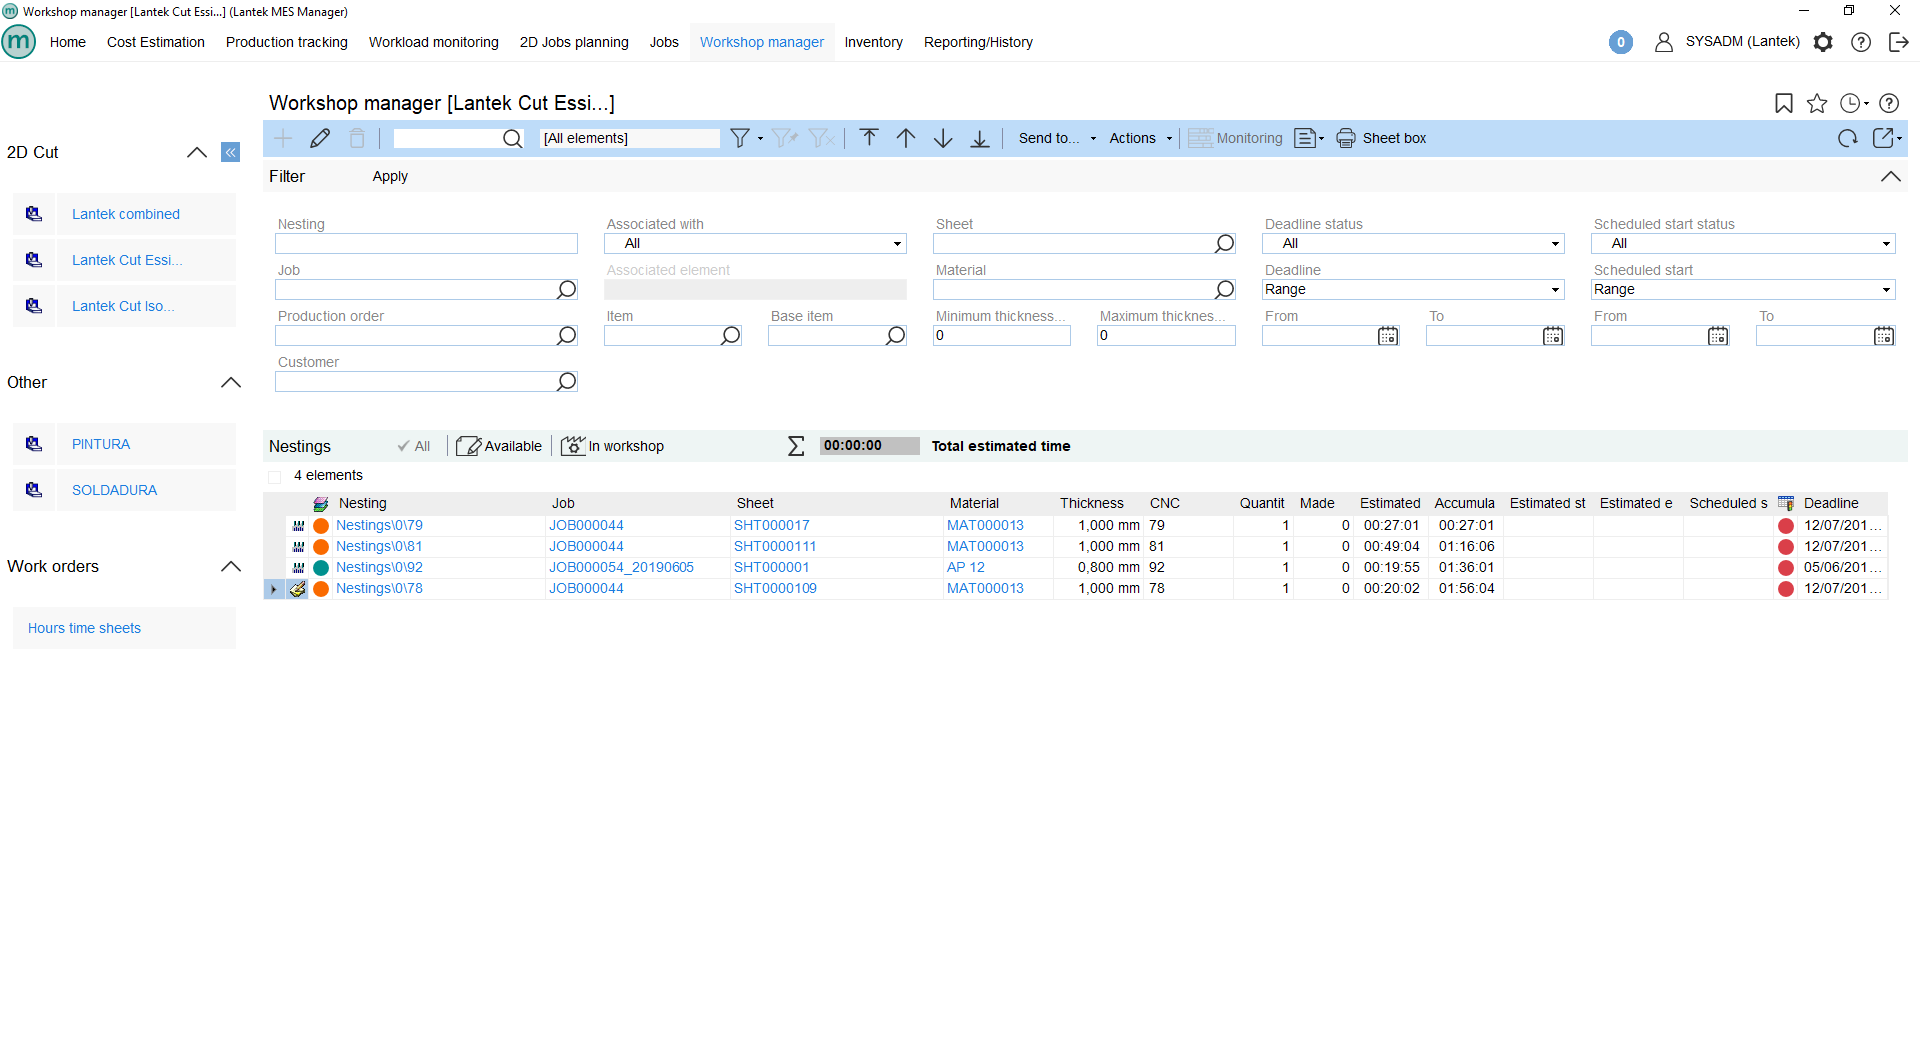Open the Production tracking menu
The height and width of the screenshot is (1040, 1920).
point(286,42)
